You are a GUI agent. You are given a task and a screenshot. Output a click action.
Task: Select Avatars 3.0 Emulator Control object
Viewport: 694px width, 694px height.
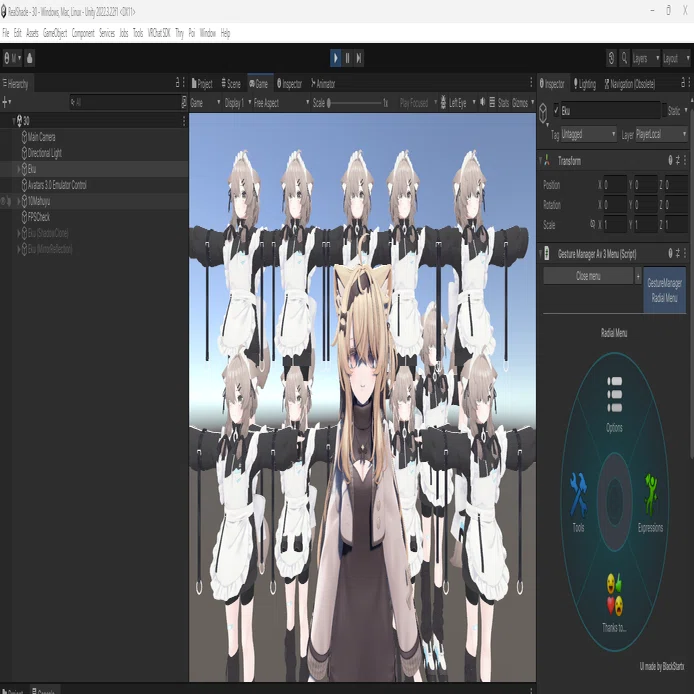tap(57, 185)
